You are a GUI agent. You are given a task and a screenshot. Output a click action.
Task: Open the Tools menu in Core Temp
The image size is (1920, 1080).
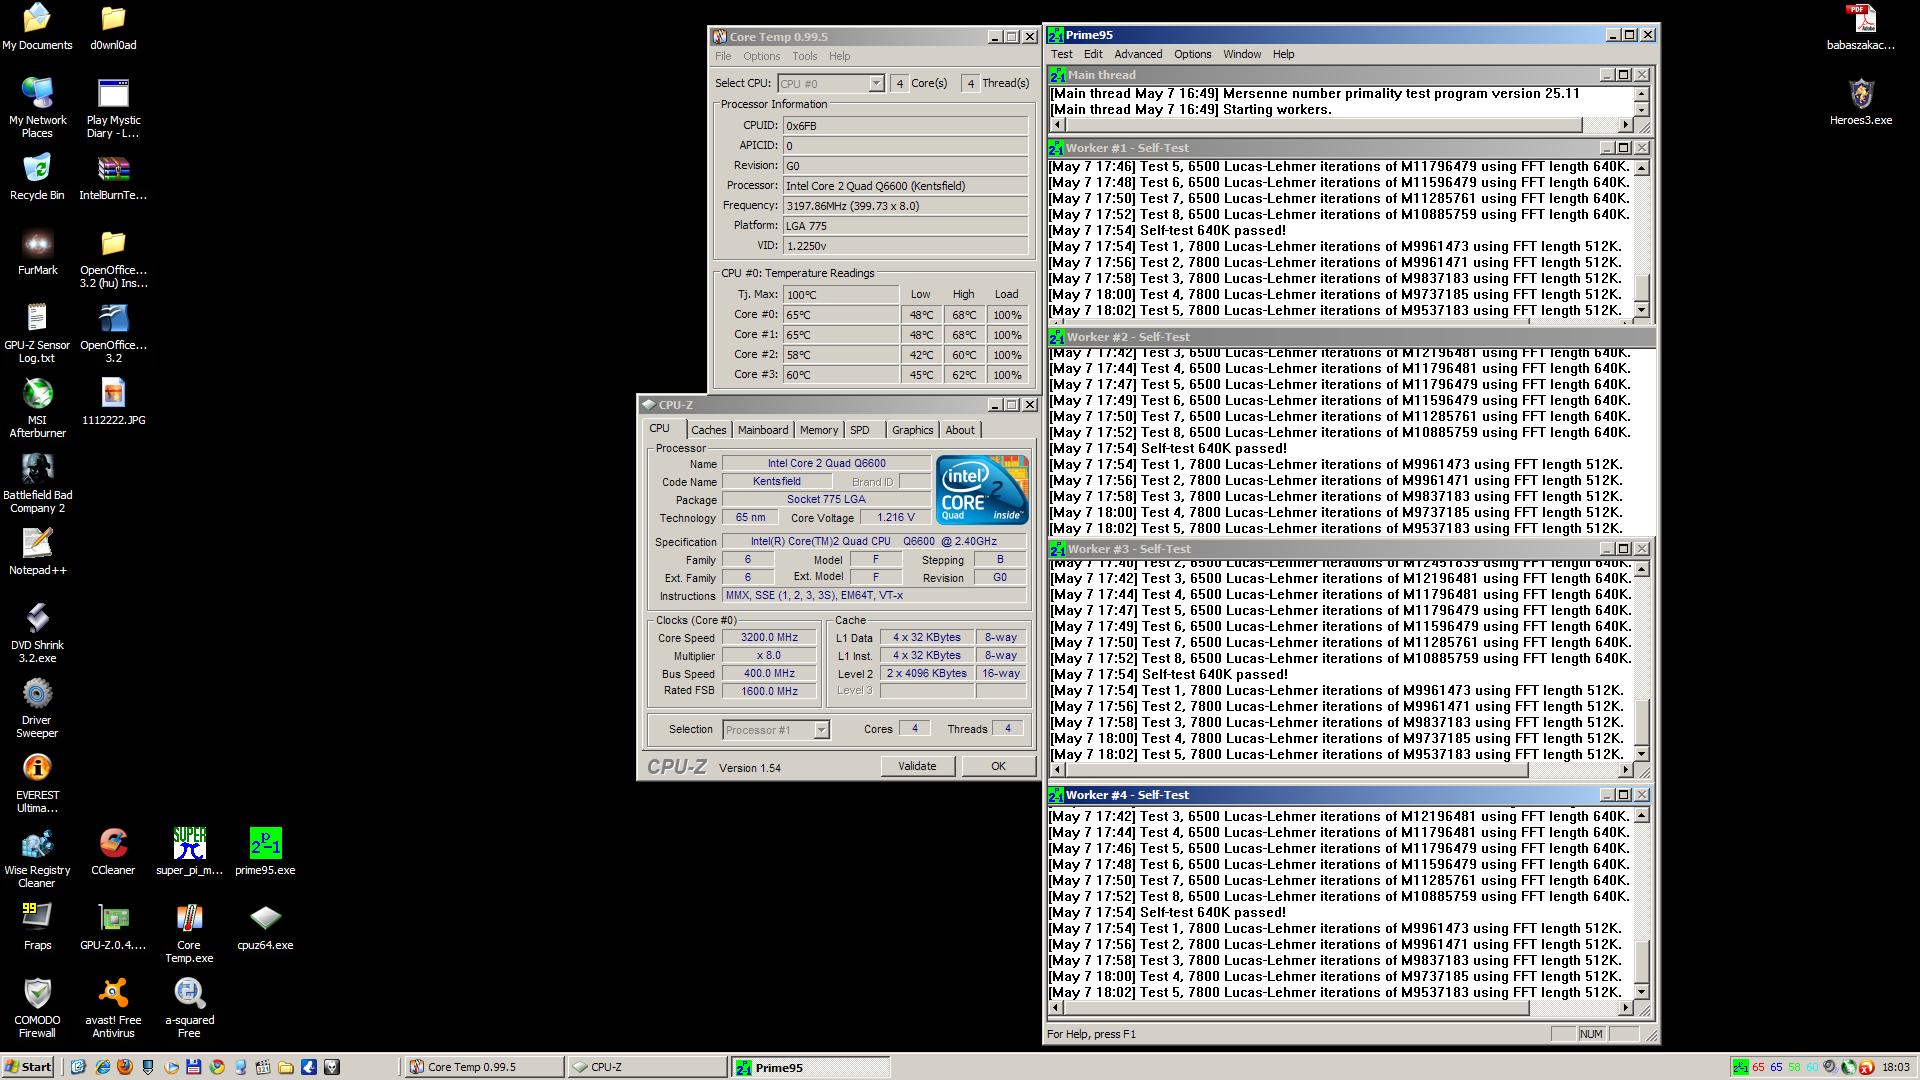(x=804, y=56)
